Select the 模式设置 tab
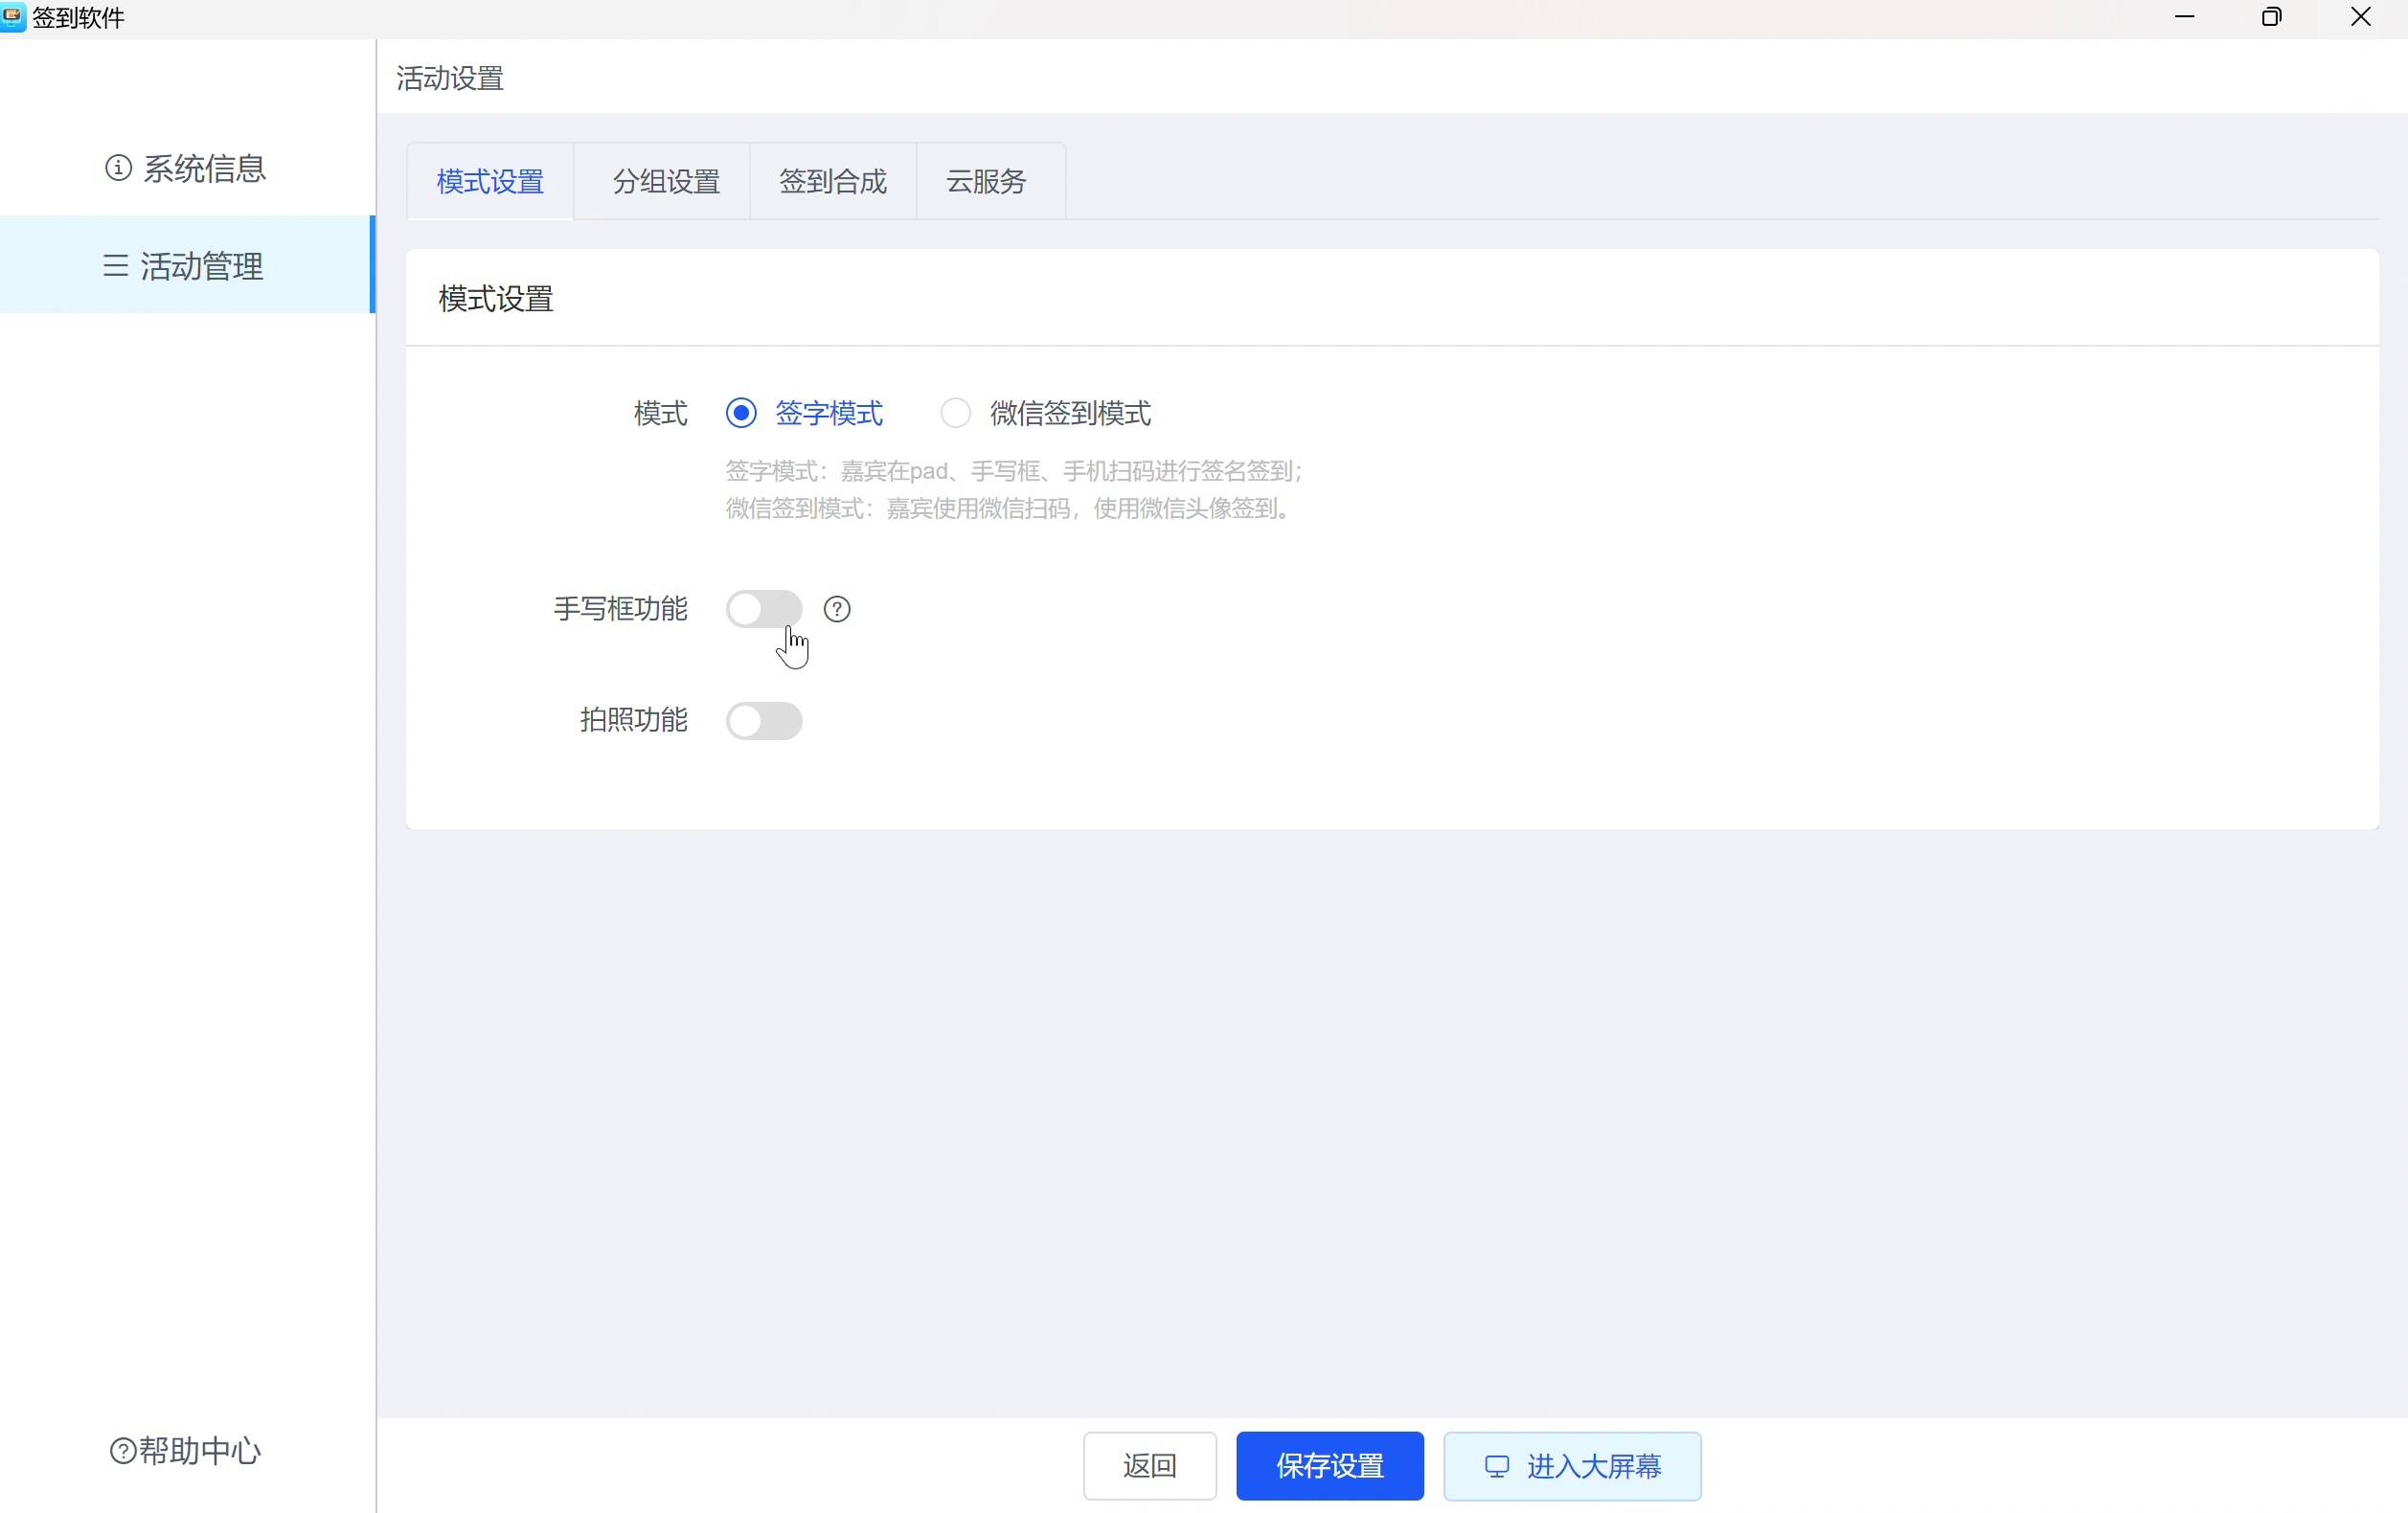 click(490, 182)
